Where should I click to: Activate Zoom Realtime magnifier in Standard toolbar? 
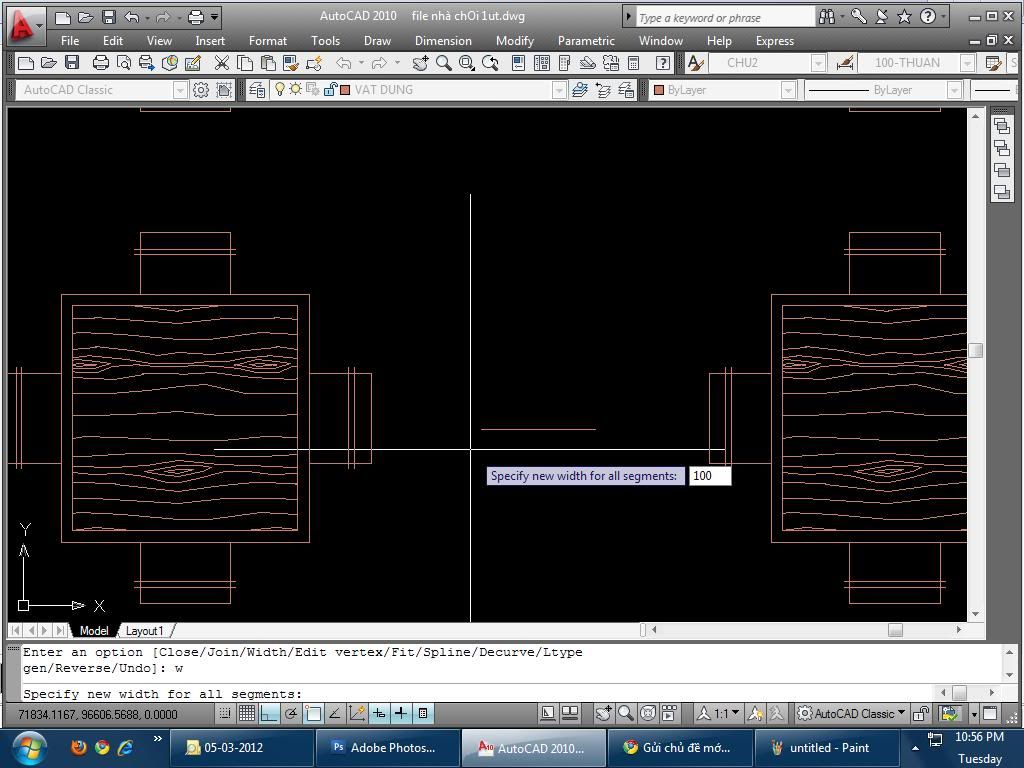[x=443, y=63]
